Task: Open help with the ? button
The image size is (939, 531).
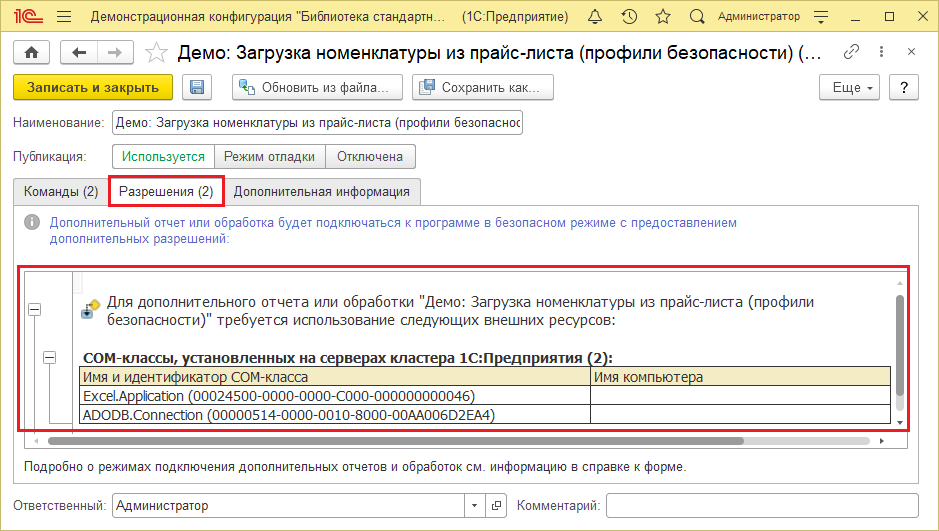Action: (904, 87)
